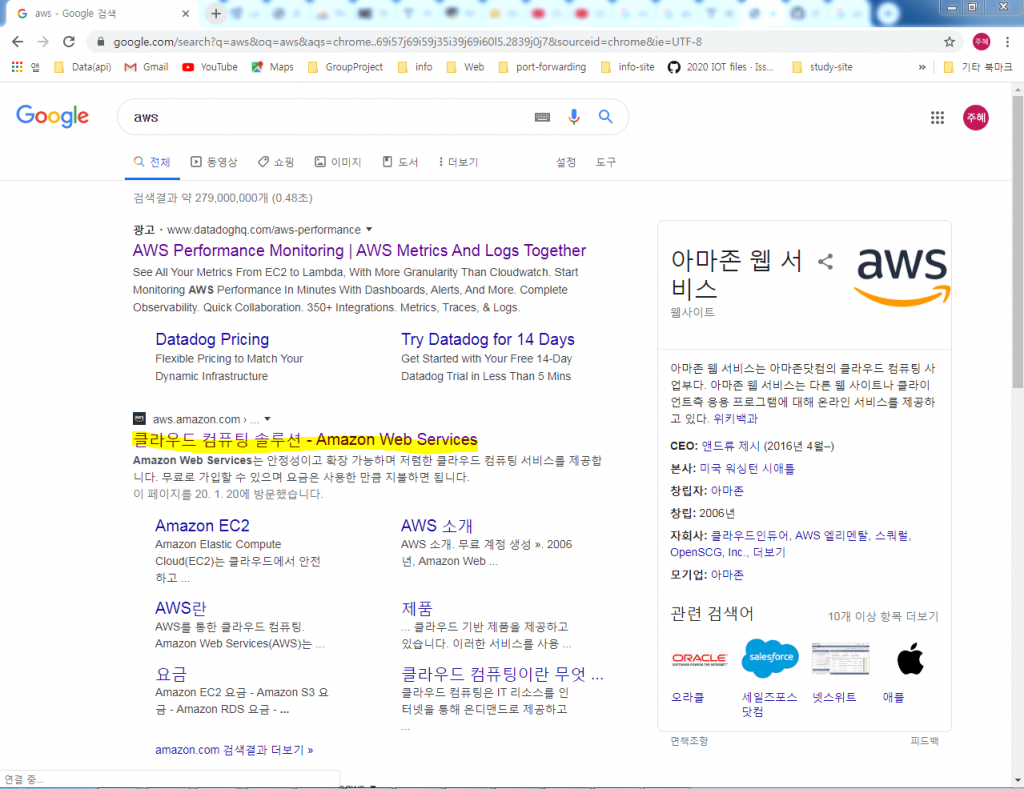Image resolution: width=1024 pixels, height=789 pixels.
Task: Expand aws.amazon.com result dropdown arrow
Action: coord(267,419)
